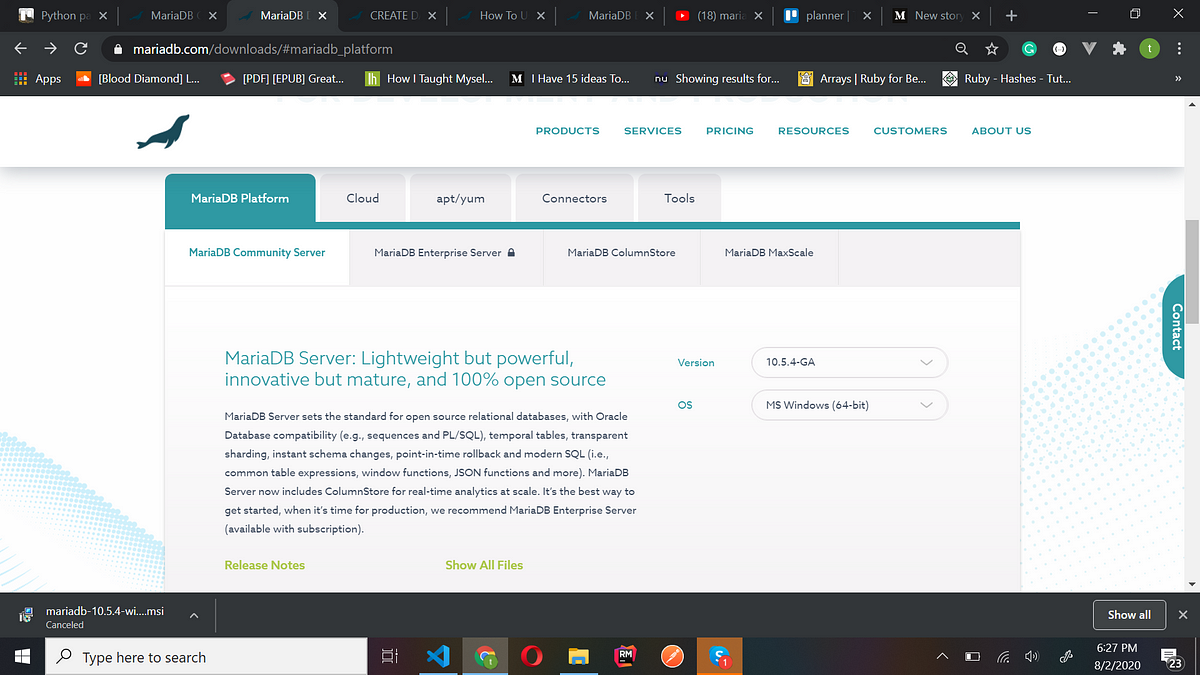Open Postman from the taskbar
Image resolution: width=1200 pixels, height=675 pixels.
tap(673, 657)
